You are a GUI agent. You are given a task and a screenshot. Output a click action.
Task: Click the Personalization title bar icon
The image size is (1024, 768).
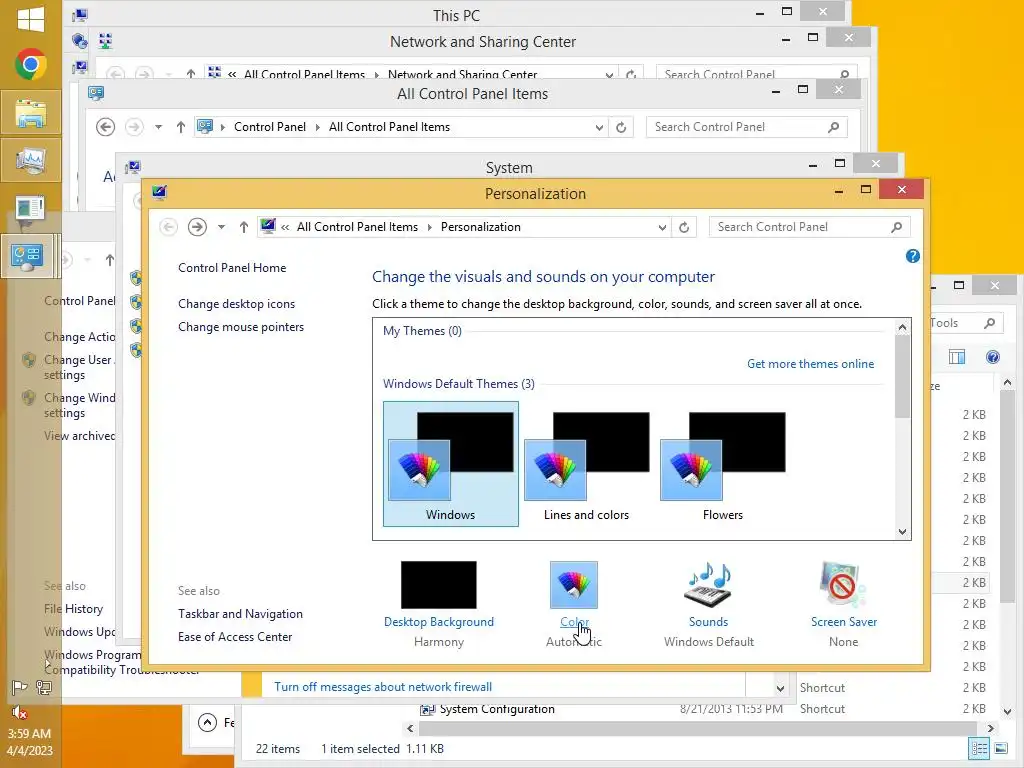point(159,192)
